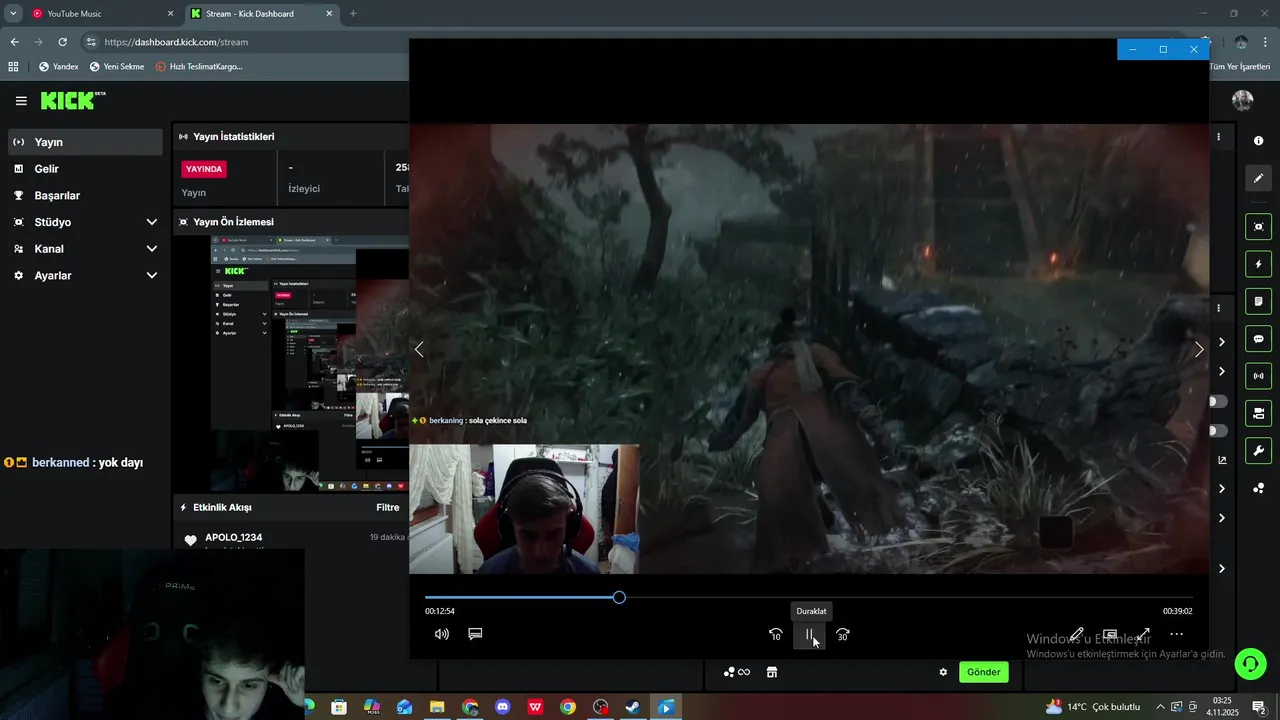The width and height of the screenshot is (1280, 720).
Task: Open File Explorer from the taskbar
Action: pyautogui.click(x=437, y=707)
